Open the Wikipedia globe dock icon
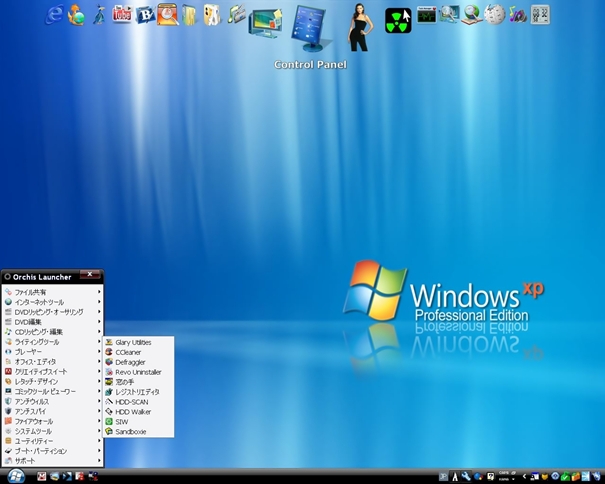 point(495,15)
